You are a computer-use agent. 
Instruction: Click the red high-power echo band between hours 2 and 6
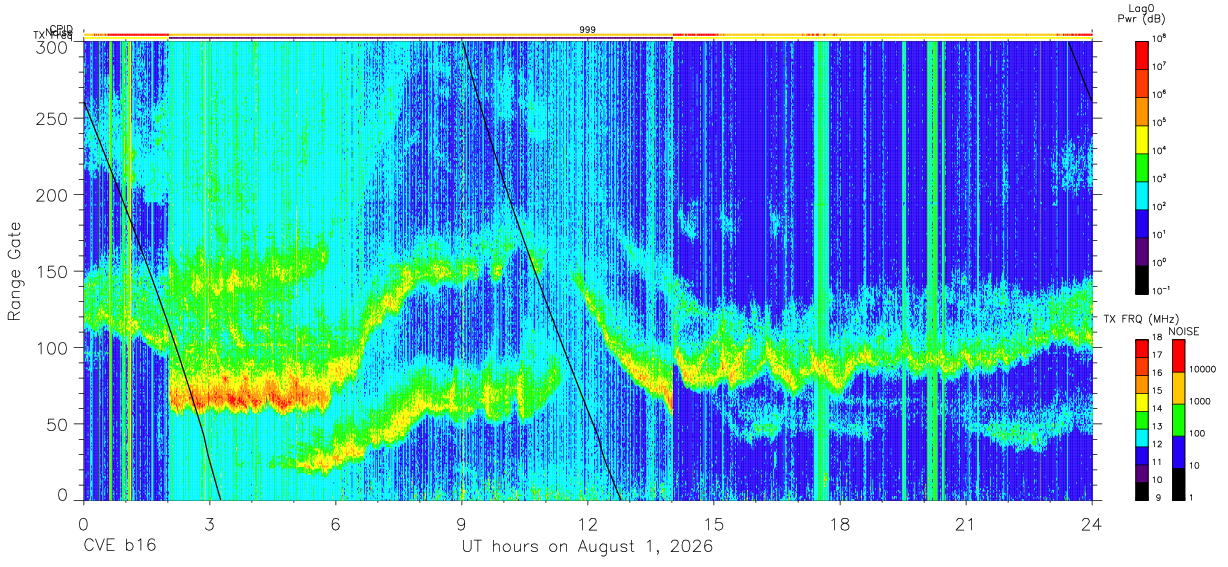[x=250, y=395]
